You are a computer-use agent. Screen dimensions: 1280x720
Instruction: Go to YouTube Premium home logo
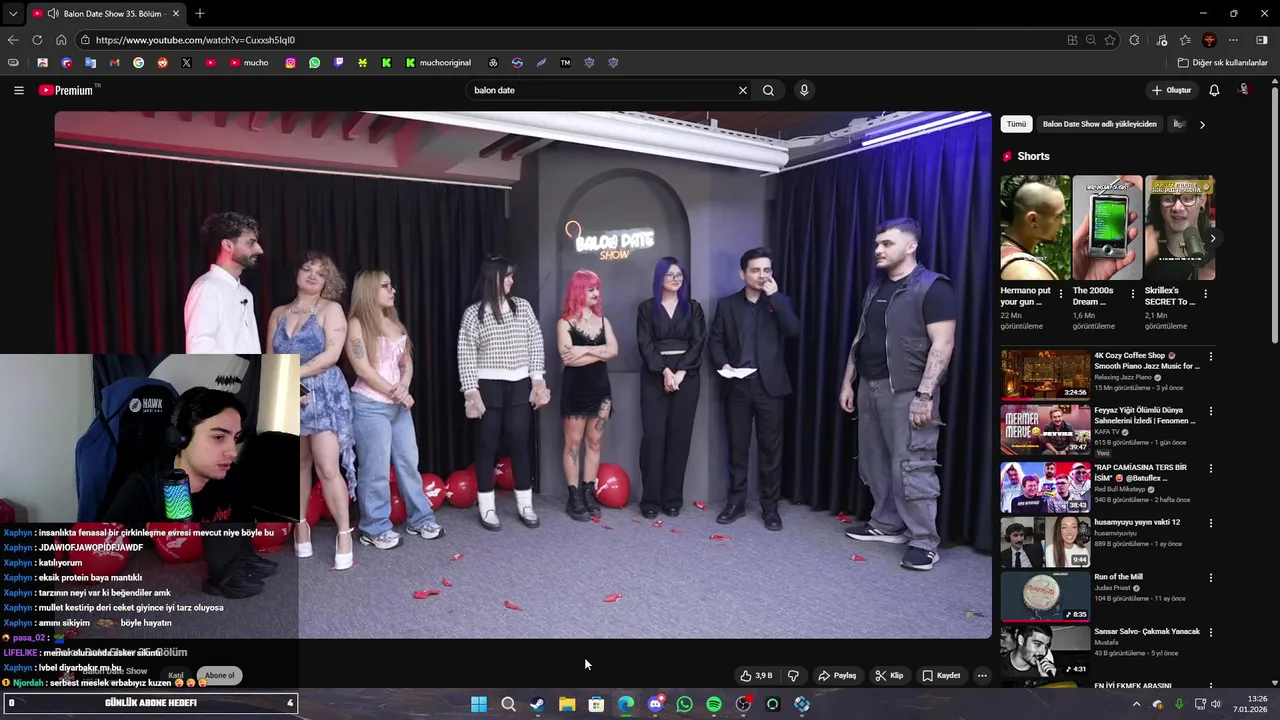[x=66, y=90]
